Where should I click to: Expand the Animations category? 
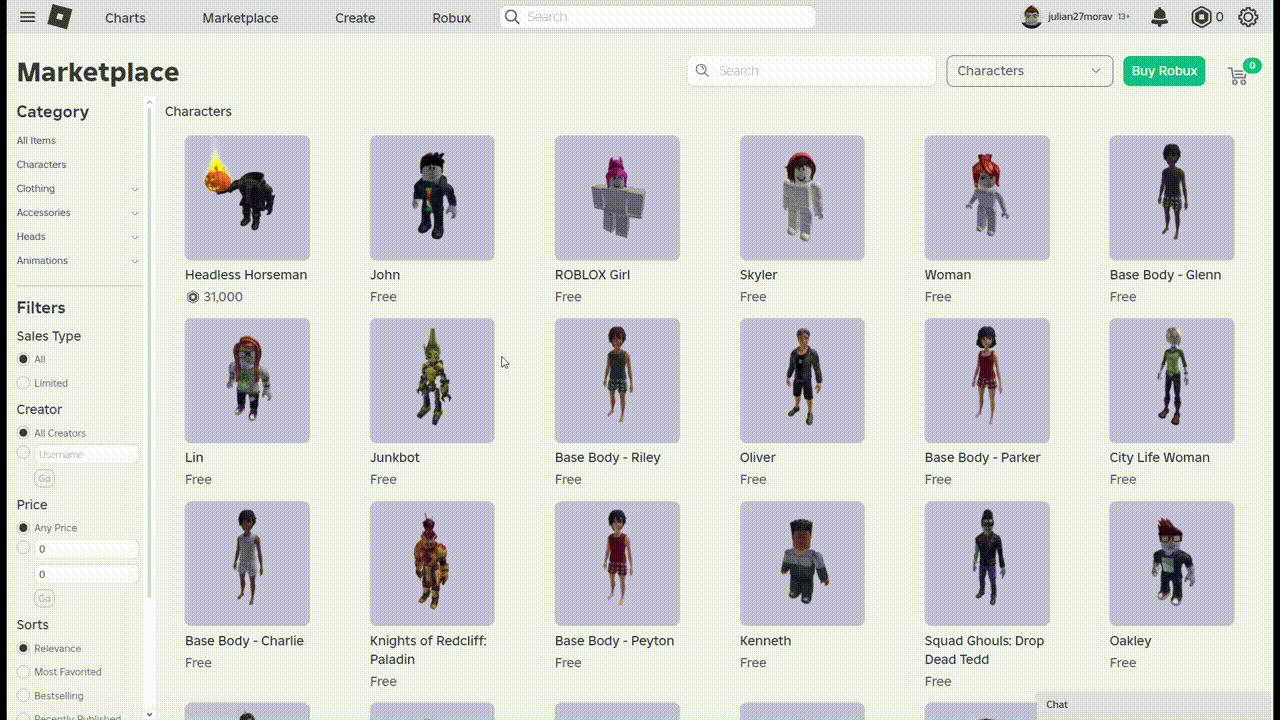pyautogui.click(x=135, y=261)
